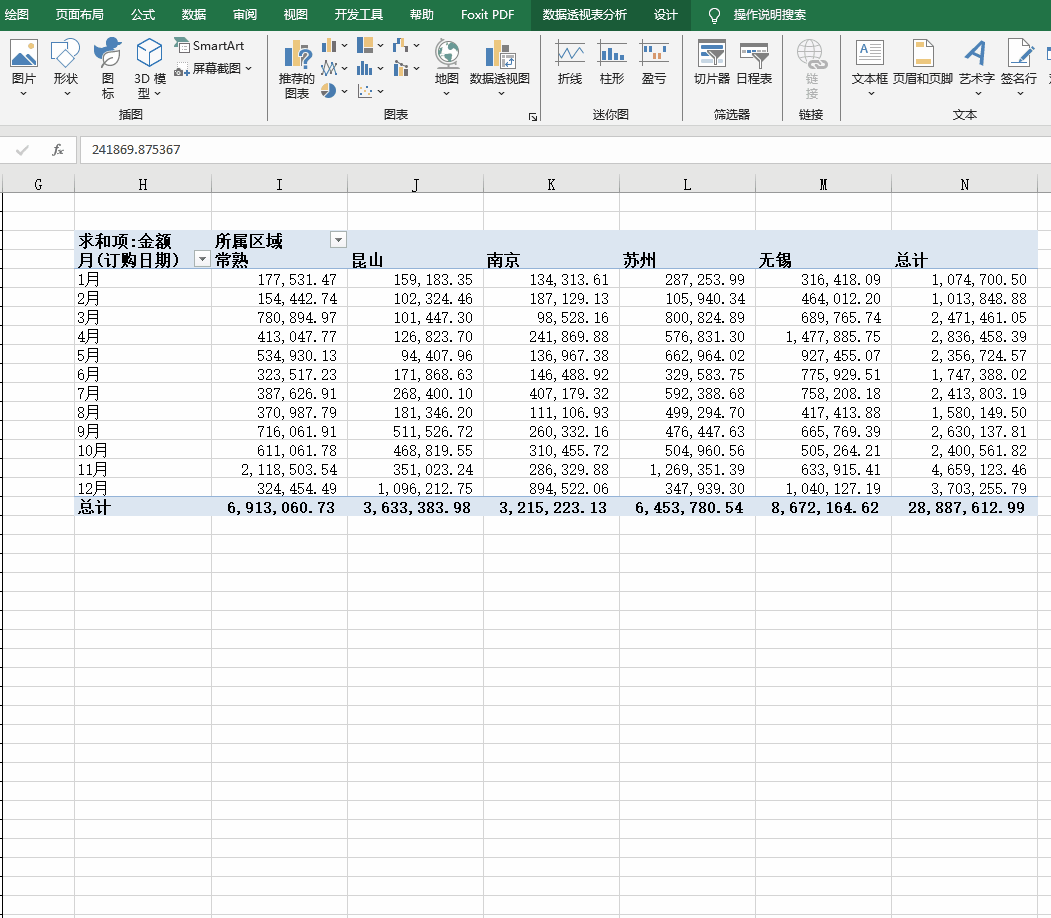Click the SmartArt button
The width and height of the screenshot is (1051, 918).
[x=209, y=46]
